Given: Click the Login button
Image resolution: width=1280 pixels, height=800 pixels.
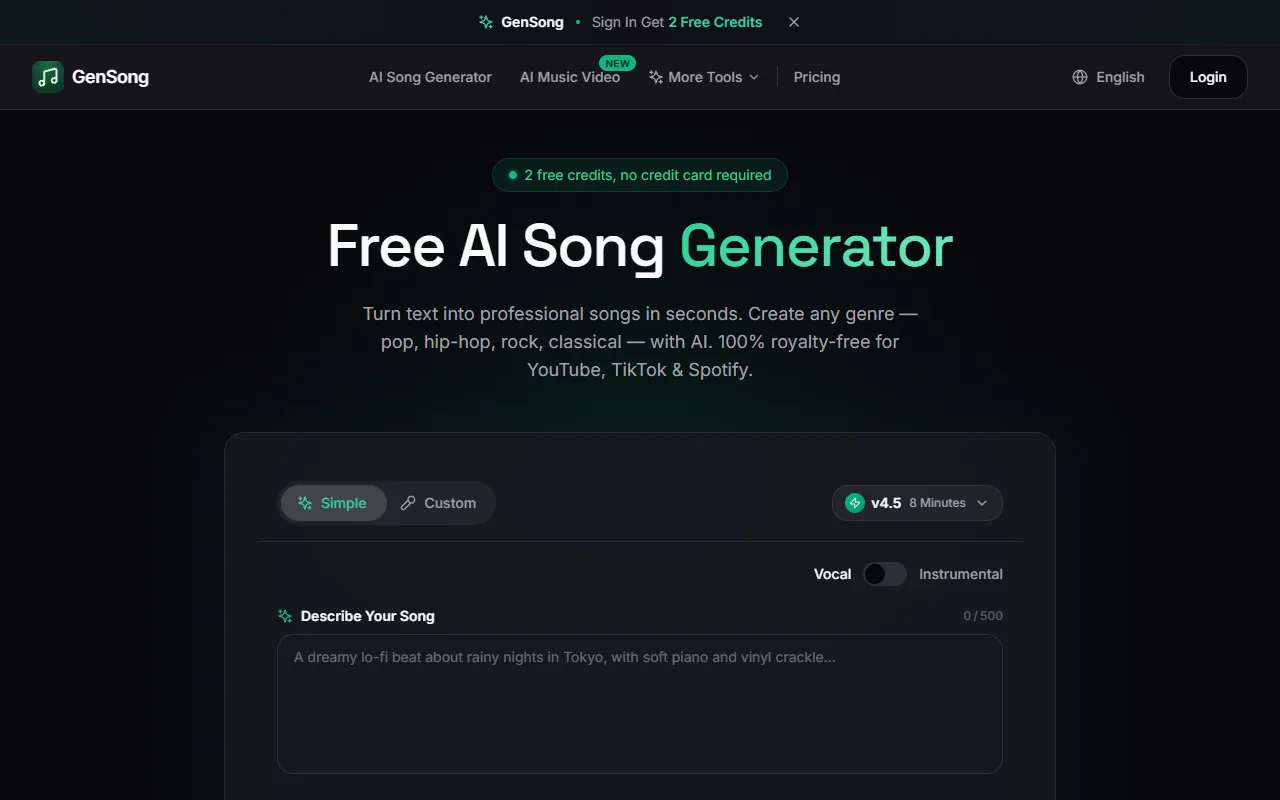Looking at the screenshot, I should coord(1208,77).
